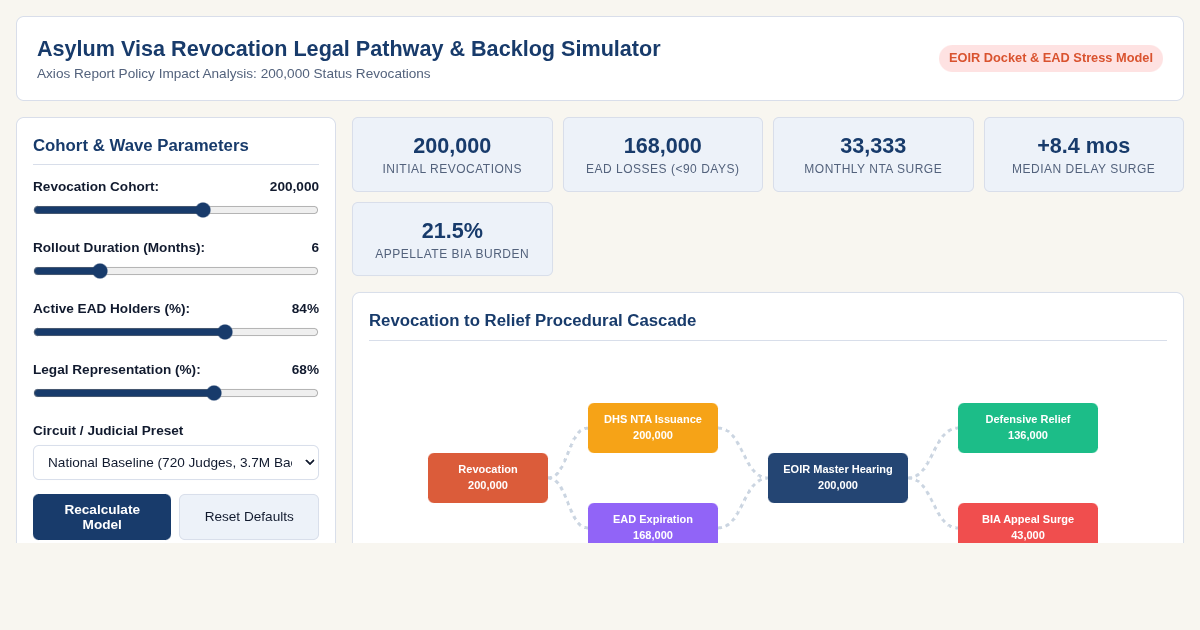
Task: Adjust the Rollout Duration slider
Action: point(176,271)
